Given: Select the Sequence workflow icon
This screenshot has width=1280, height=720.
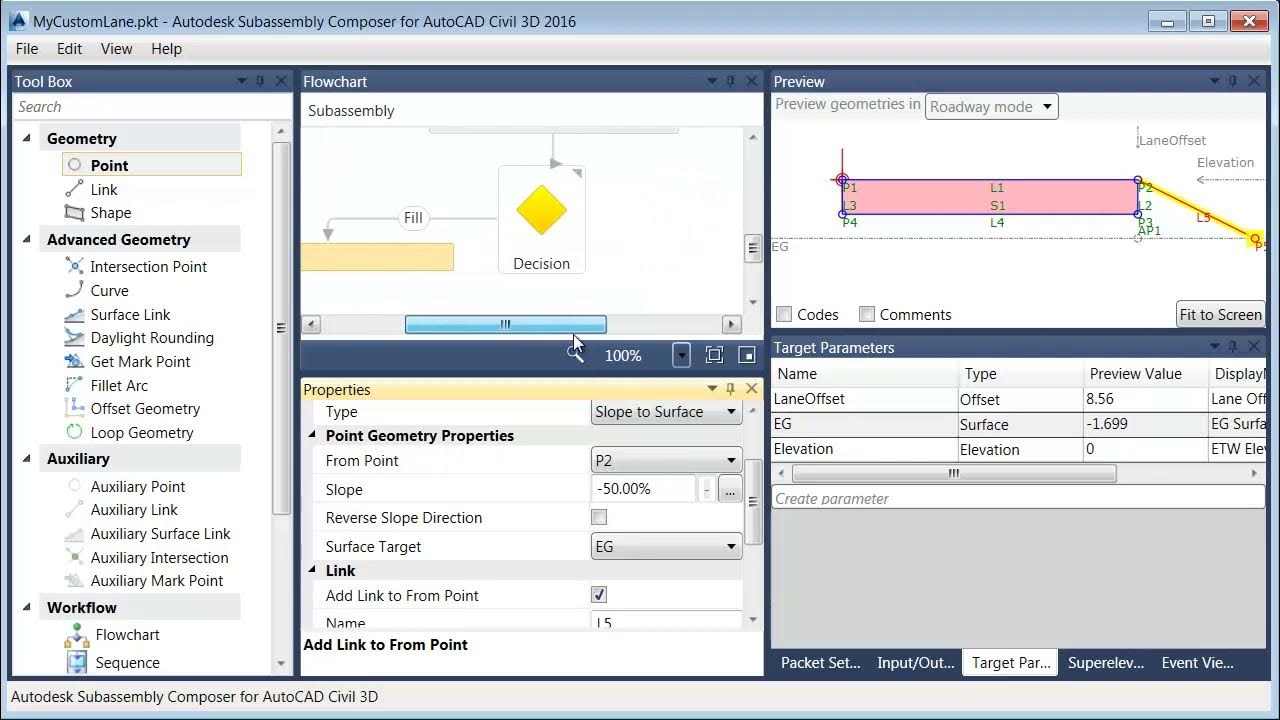Looking at the screenshot, I should (77, 662).
